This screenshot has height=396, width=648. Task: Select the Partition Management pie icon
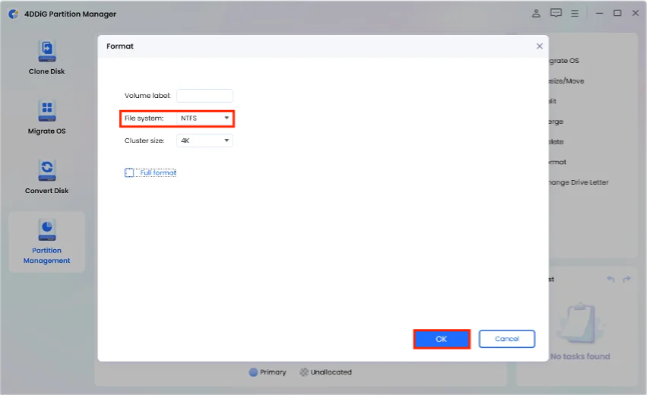click(47, 230)
